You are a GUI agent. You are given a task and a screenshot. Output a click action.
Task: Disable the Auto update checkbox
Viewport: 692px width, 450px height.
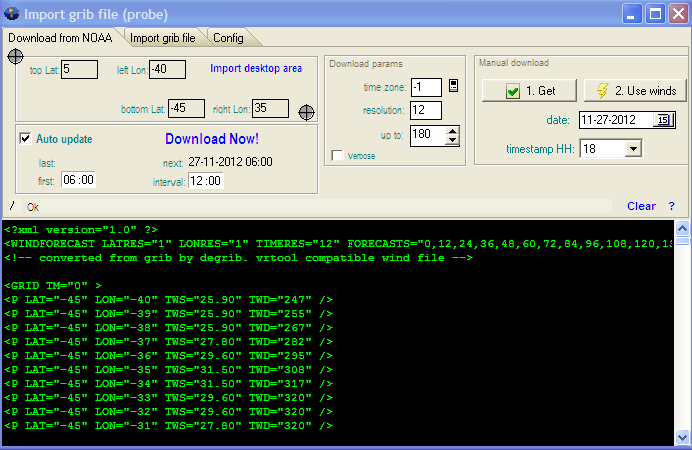click(25, 139)
